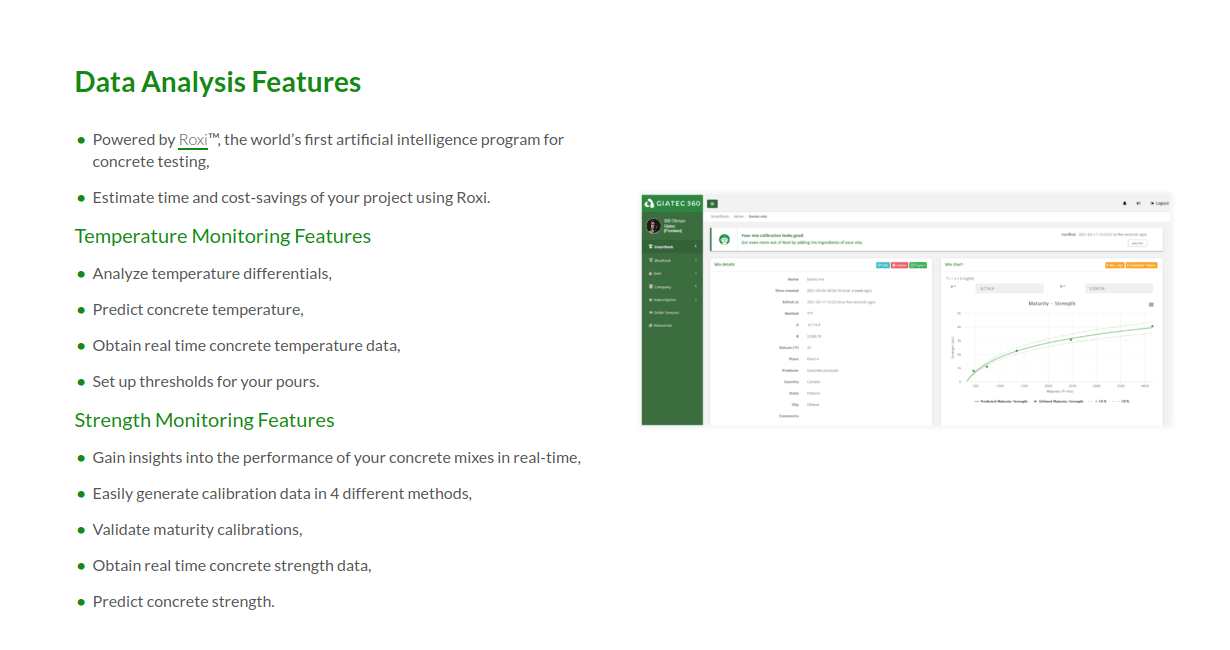
Task: Click 'Predict concrete temperature,' bullet
Action: coord(198,310)
